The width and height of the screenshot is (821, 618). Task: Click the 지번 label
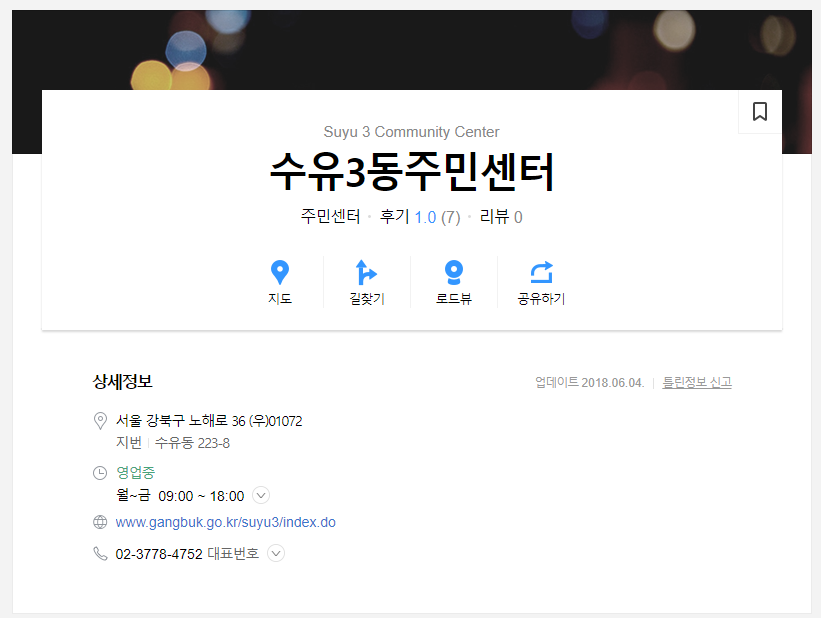tap(129, 443)
